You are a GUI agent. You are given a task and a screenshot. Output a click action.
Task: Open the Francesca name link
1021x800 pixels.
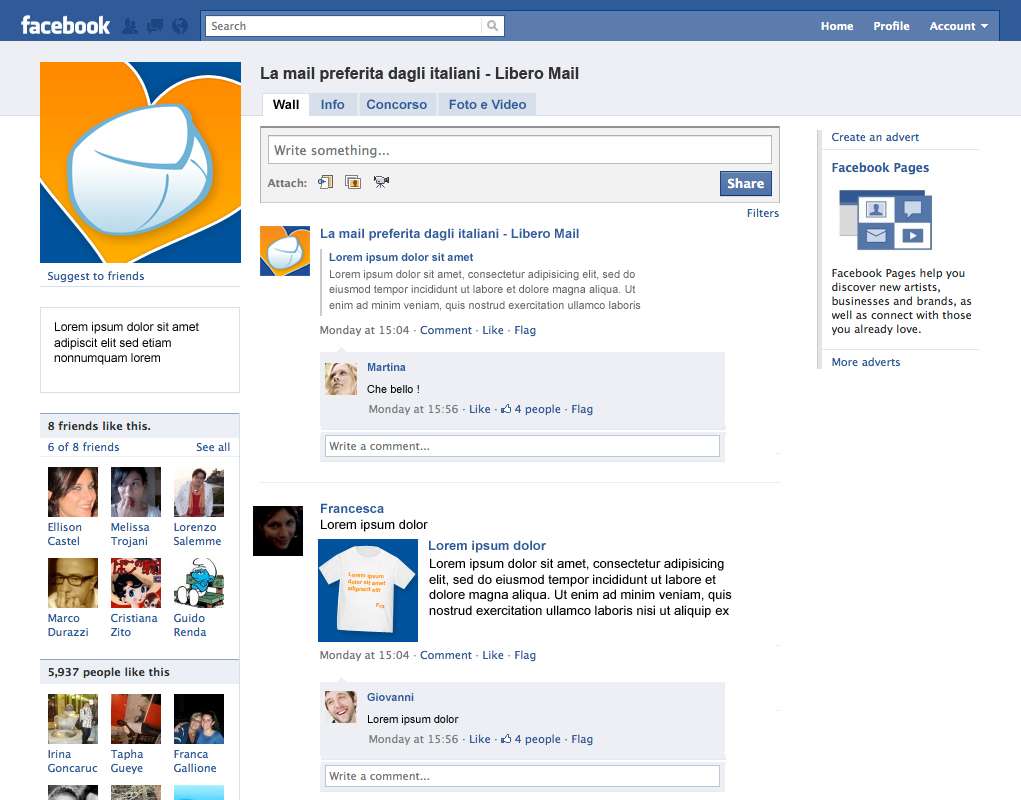[352, 508]
